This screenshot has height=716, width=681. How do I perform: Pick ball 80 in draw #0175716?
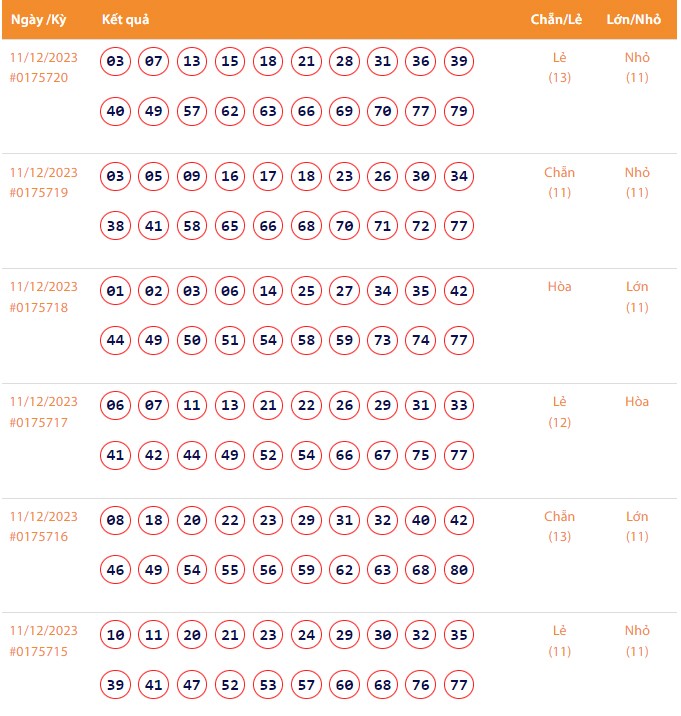[x=459, y=570]
